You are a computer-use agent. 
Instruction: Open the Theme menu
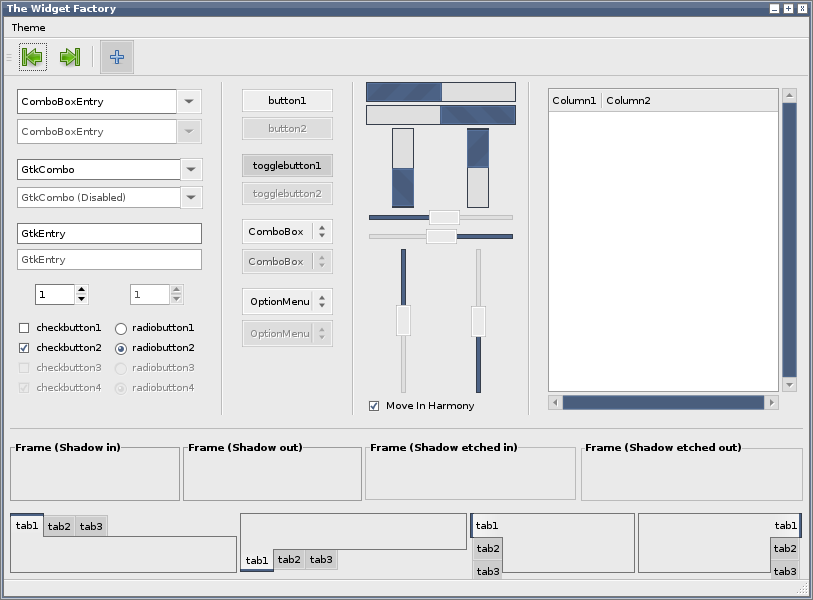coord(29,27)
